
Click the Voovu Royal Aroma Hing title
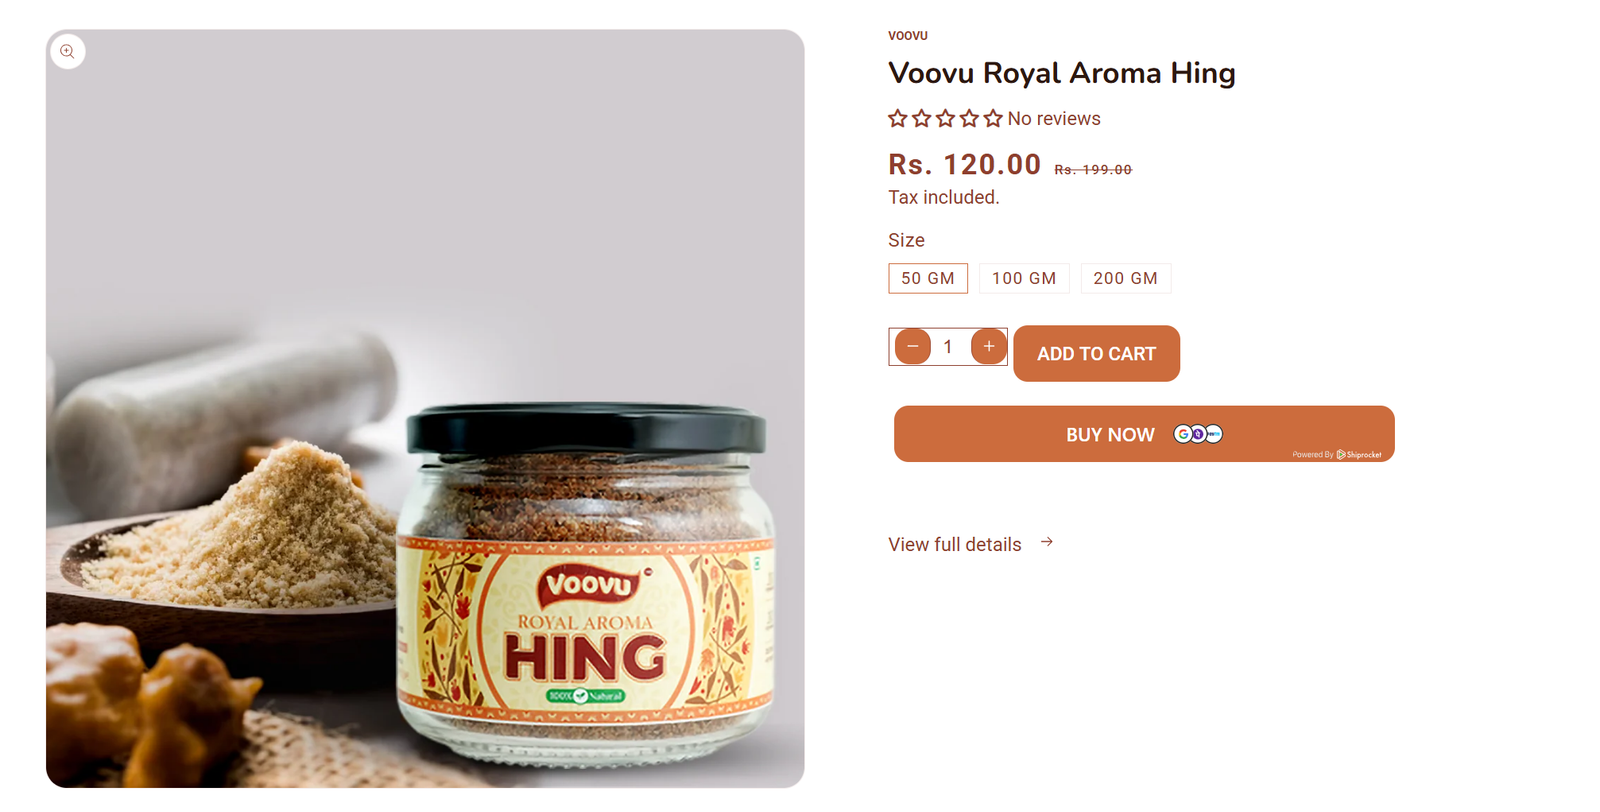coord(1062,73)
